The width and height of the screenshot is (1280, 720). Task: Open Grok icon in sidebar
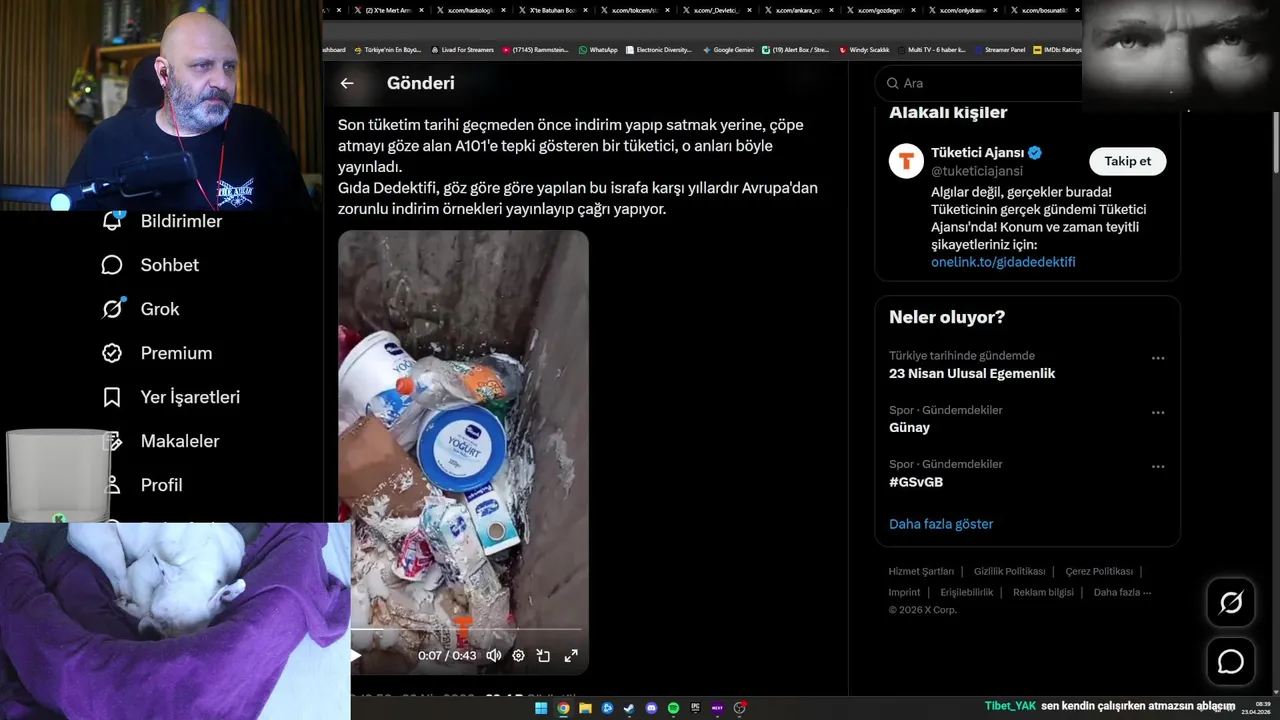pyautogui.click(x=112, y=309)
